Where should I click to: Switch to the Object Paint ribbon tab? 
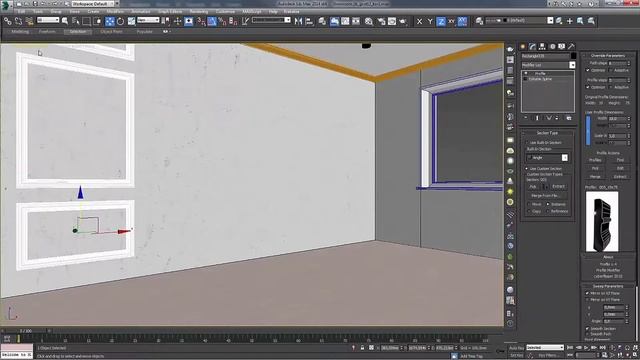point(111,31)
